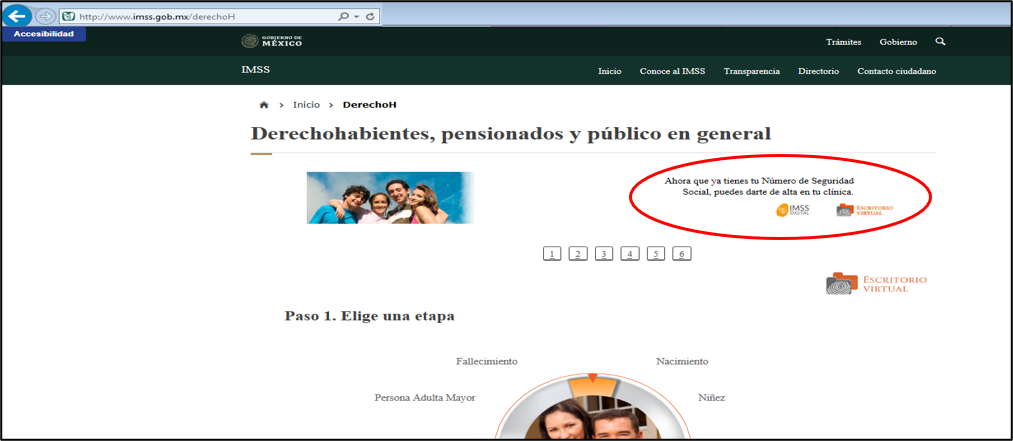Open the Trámites link

[843, 42]
